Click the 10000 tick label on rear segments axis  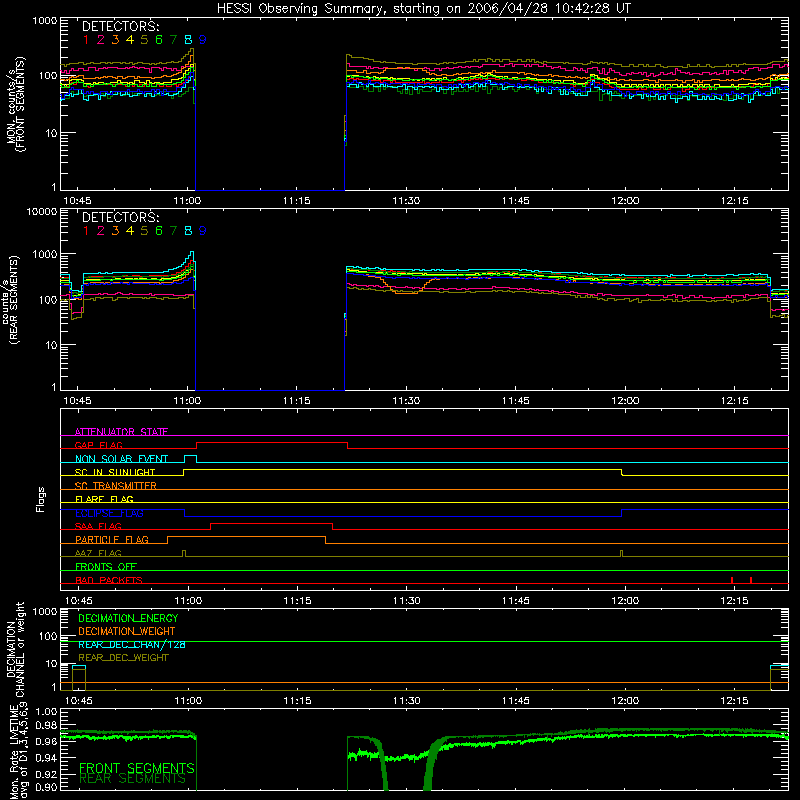pos(42,211)
